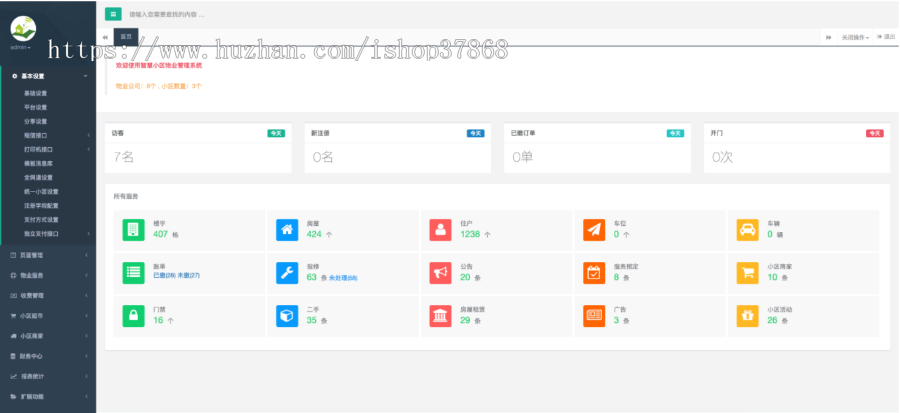Click the 今天 badge on 已缴订单 card
The height and width of the screenshot is (413, 900).
[675, 133]
